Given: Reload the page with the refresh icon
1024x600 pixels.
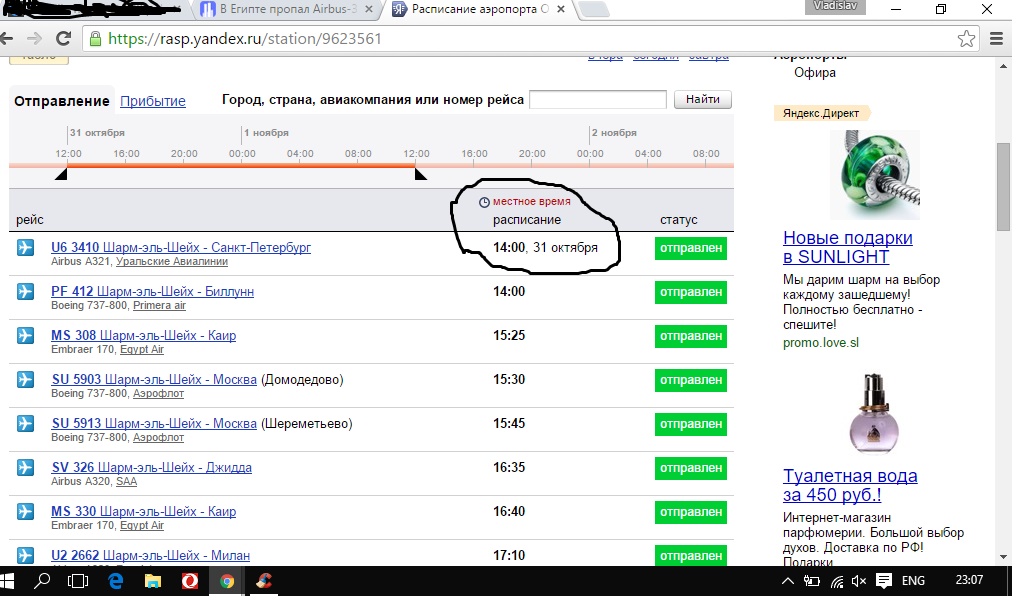Looking at the screenshot, I should point(63,39).
